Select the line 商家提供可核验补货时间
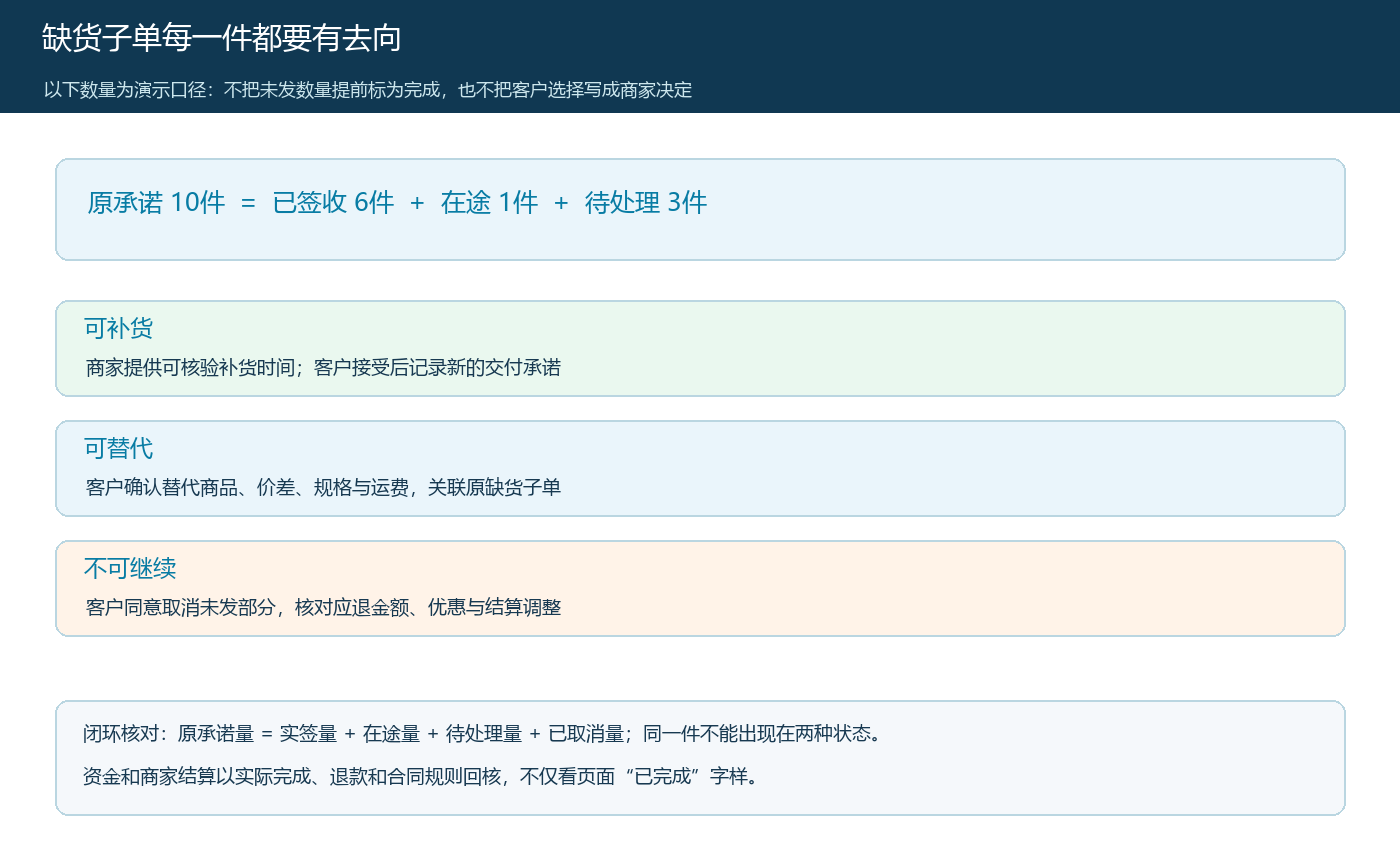Viewport: 1400px width, 850px height. (324, 368)
